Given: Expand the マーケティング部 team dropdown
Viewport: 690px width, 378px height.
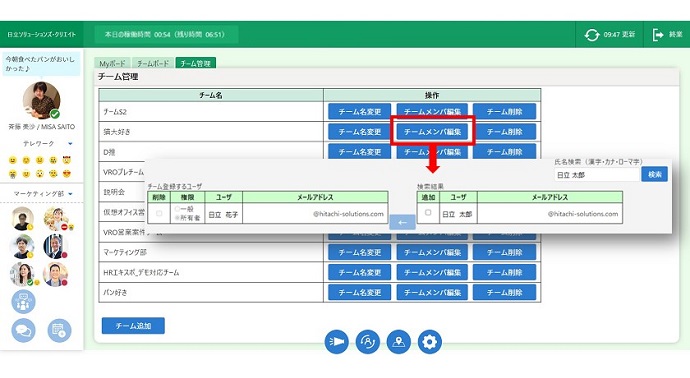Looking at the screenshot, I should pos(70,194).
